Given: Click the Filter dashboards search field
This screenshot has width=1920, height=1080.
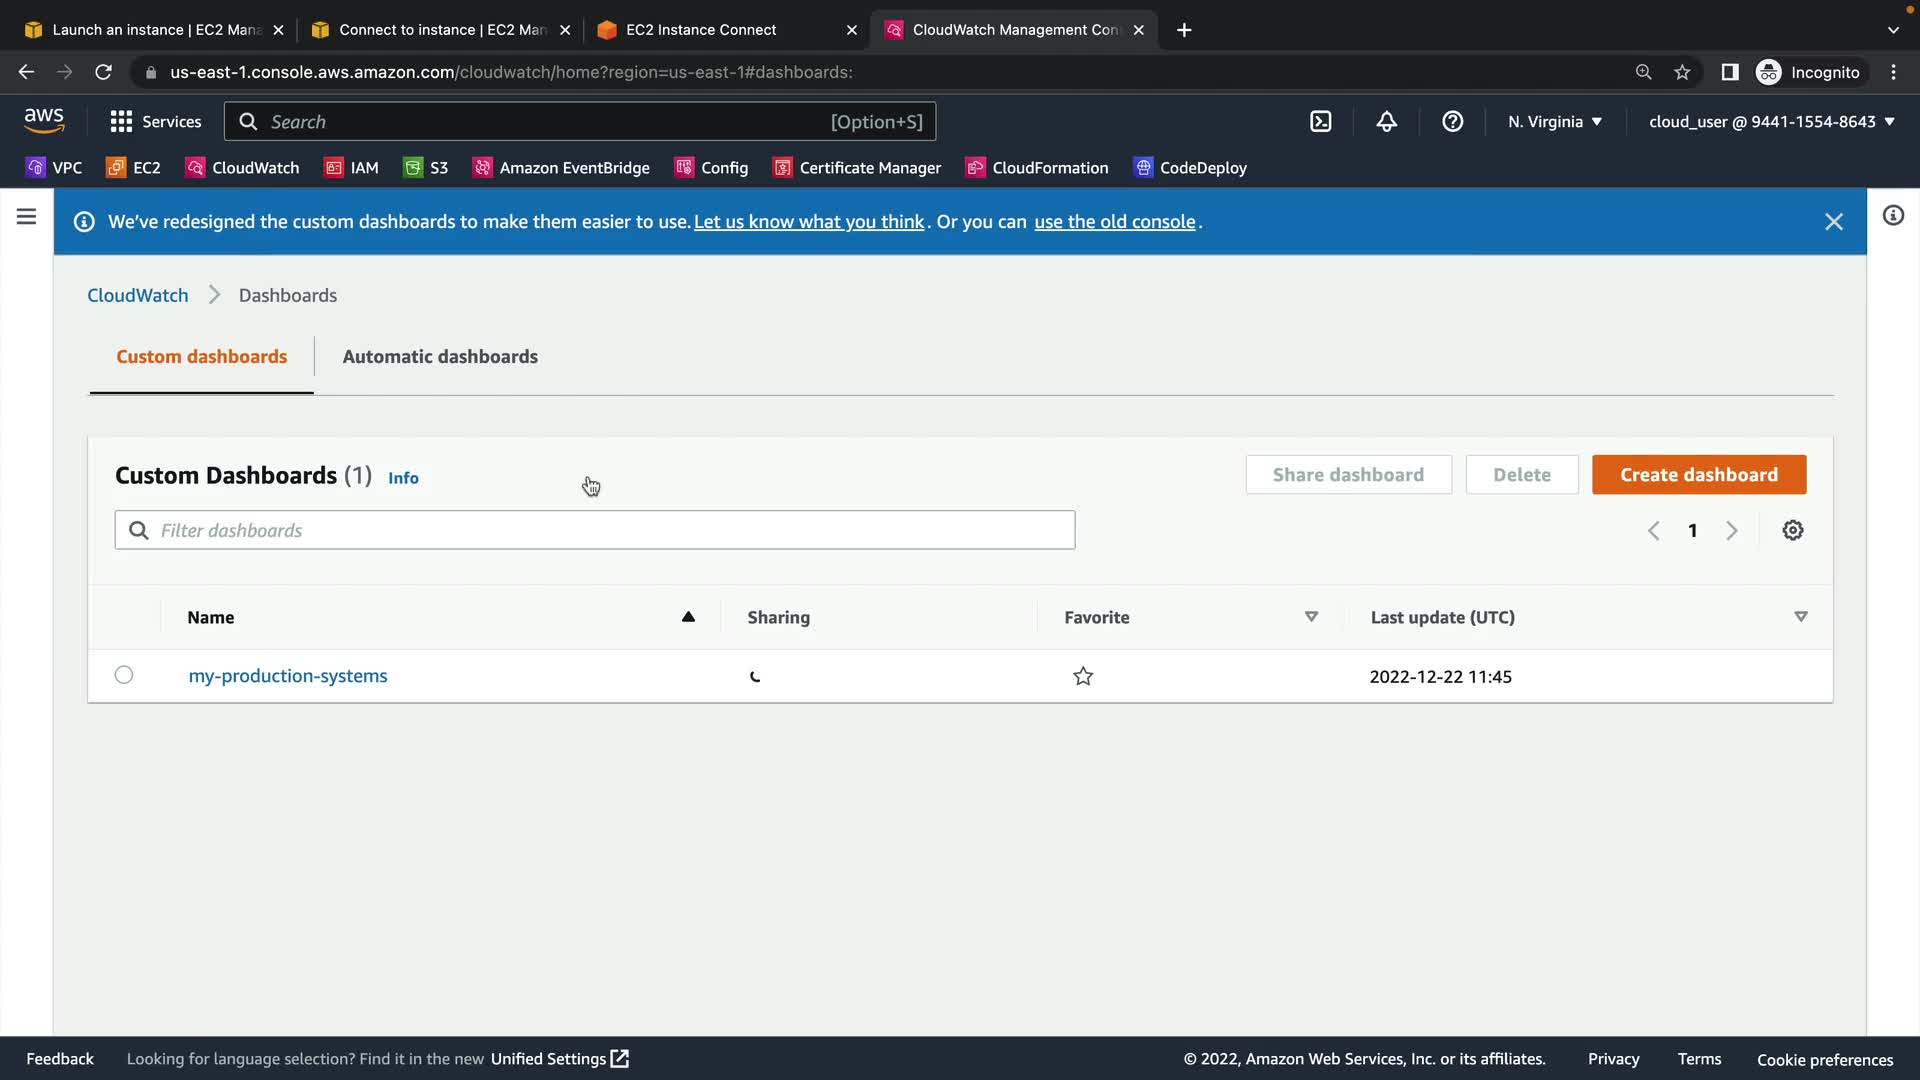Looking at the screenshot, I should (x=595, y=531).
